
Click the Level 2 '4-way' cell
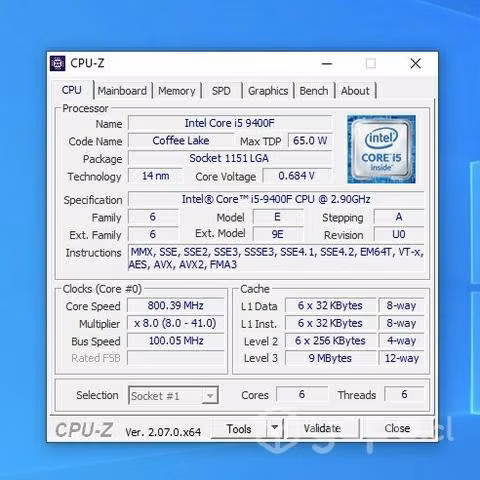pos(401,341)
